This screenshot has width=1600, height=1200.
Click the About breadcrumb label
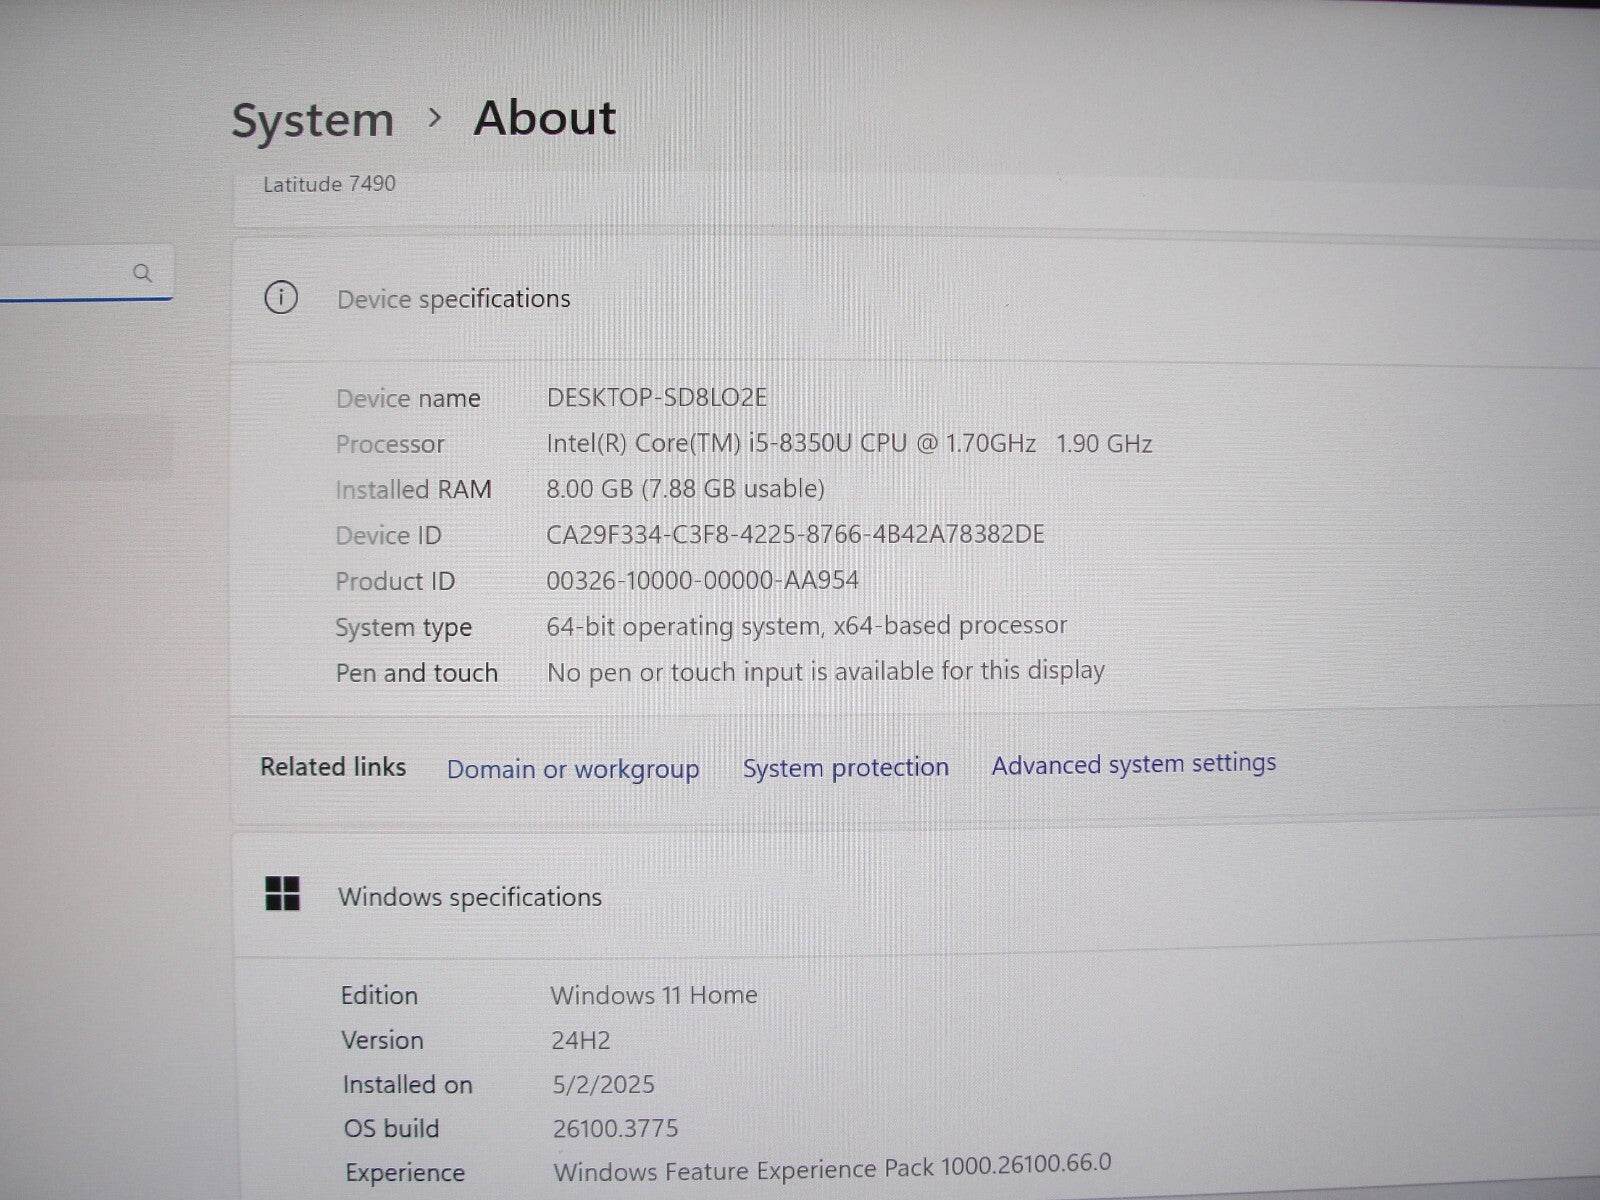click(x=545, y=117)
